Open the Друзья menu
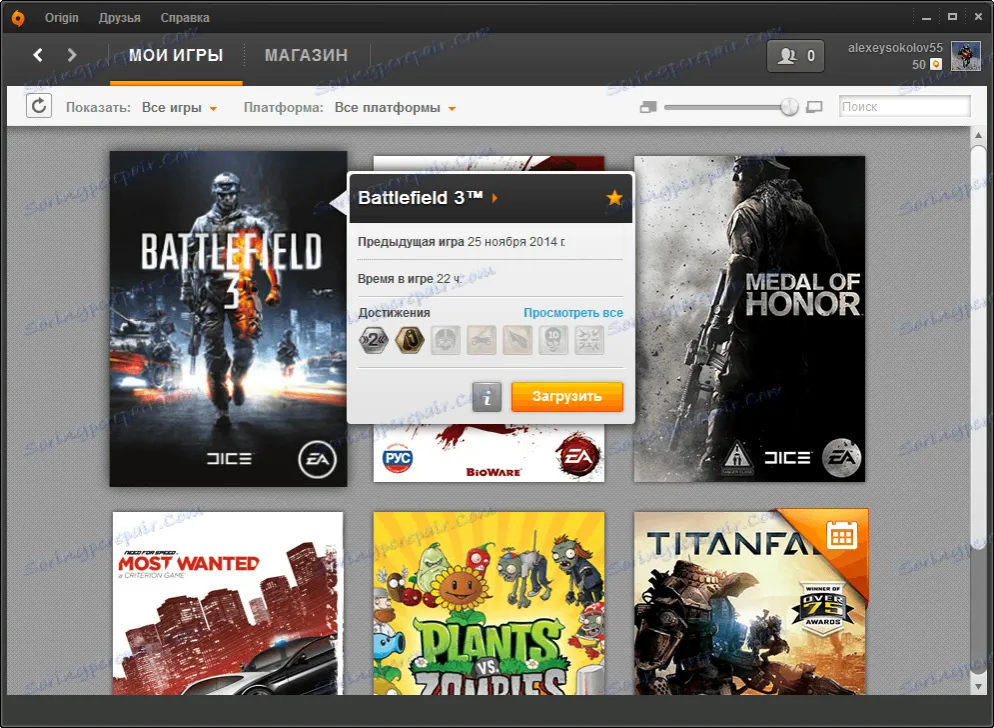 coord(120,18)
